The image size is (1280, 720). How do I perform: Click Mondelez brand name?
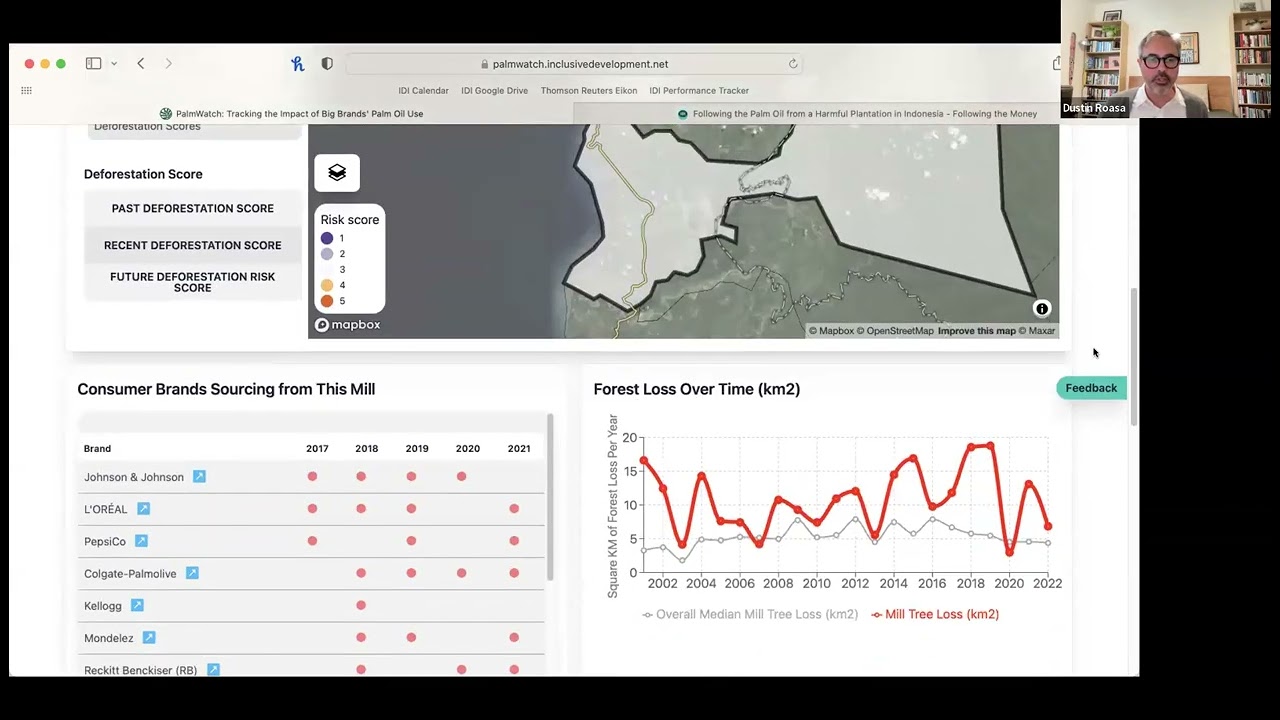[x=109, y=638]
